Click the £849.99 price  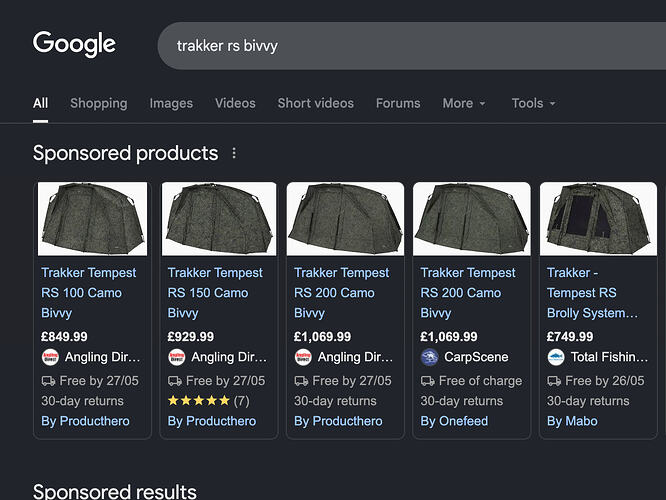64,336
